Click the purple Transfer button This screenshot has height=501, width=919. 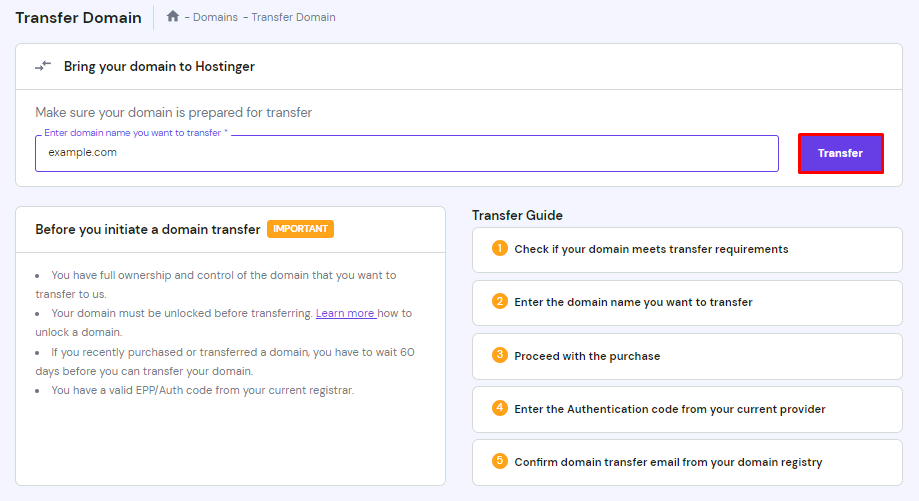click(x=840, y=154)
